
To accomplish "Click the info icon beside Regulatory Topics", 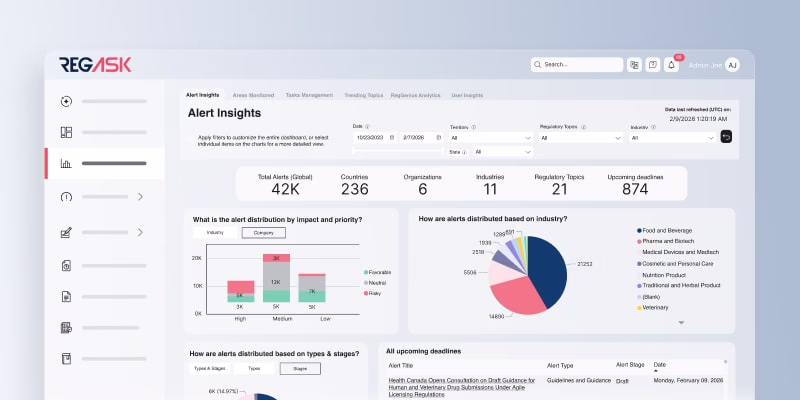I will (584, 127).
